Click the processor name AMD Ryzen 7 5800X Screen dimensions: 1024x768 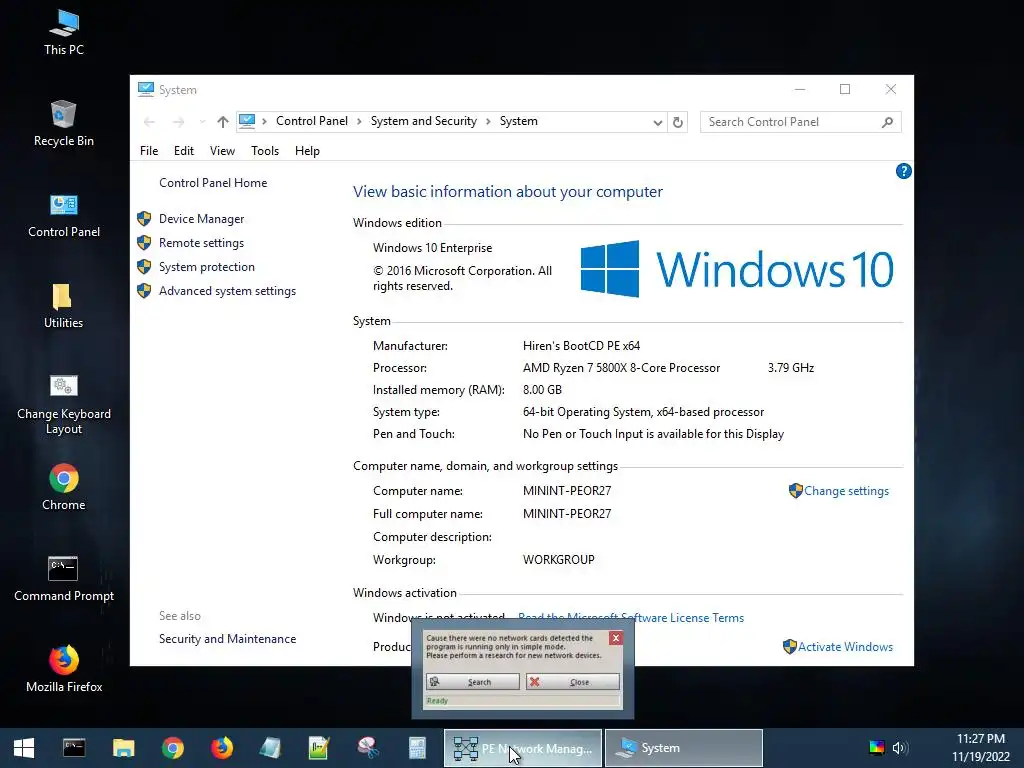(621, 368)
